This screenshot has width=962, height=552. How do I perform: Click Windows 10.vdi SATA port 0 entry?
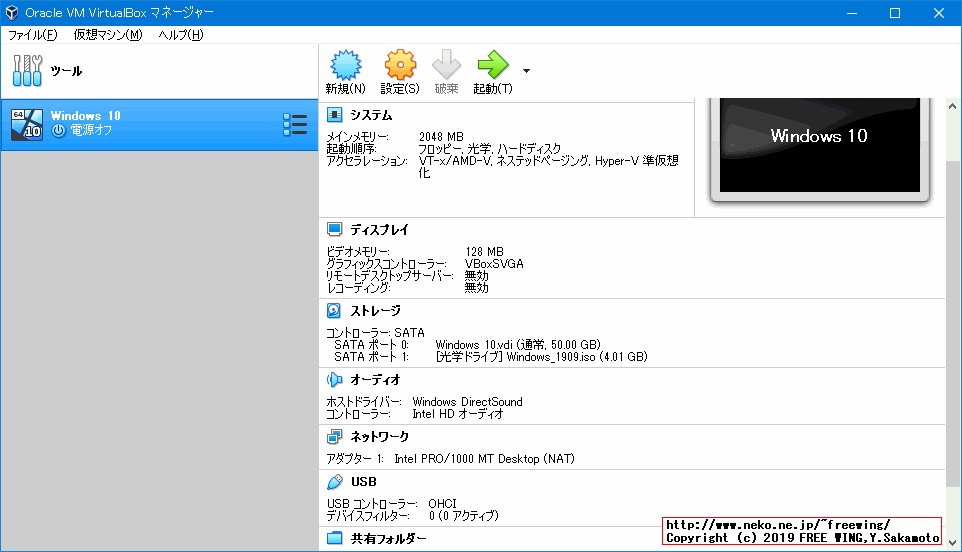click(x=518, y=345)
